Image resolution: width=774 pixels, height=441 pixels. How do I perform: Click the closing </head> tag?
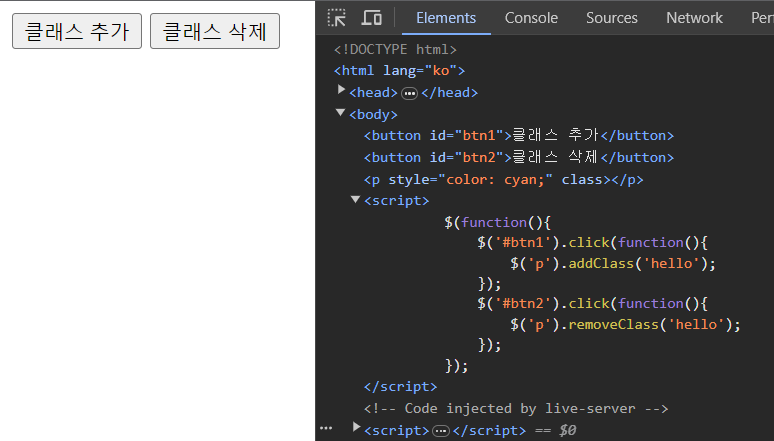coord(449,92)
